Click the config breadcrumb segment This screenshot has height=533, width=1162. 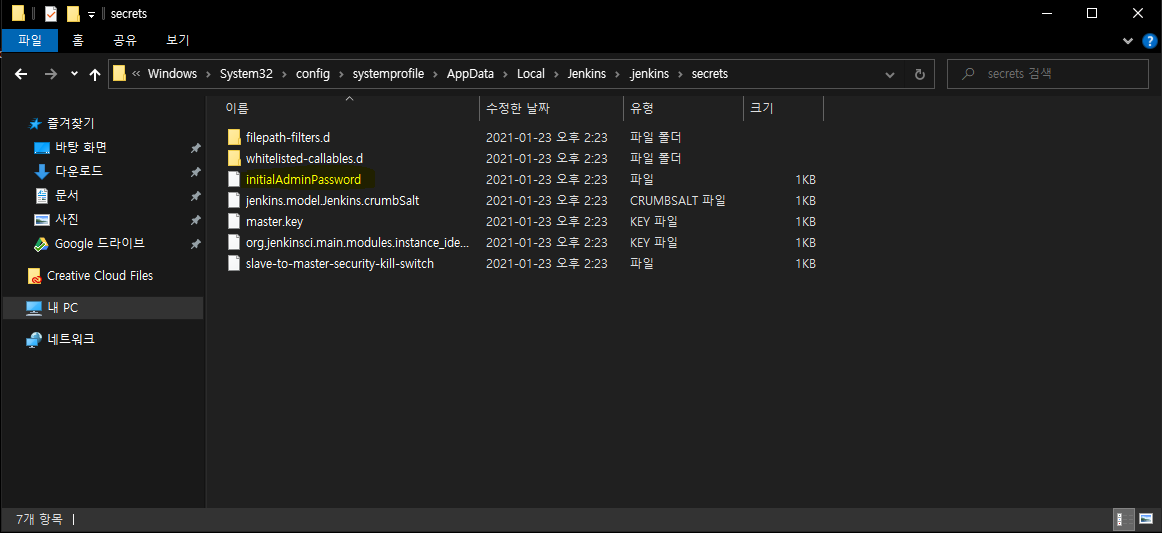311,74
